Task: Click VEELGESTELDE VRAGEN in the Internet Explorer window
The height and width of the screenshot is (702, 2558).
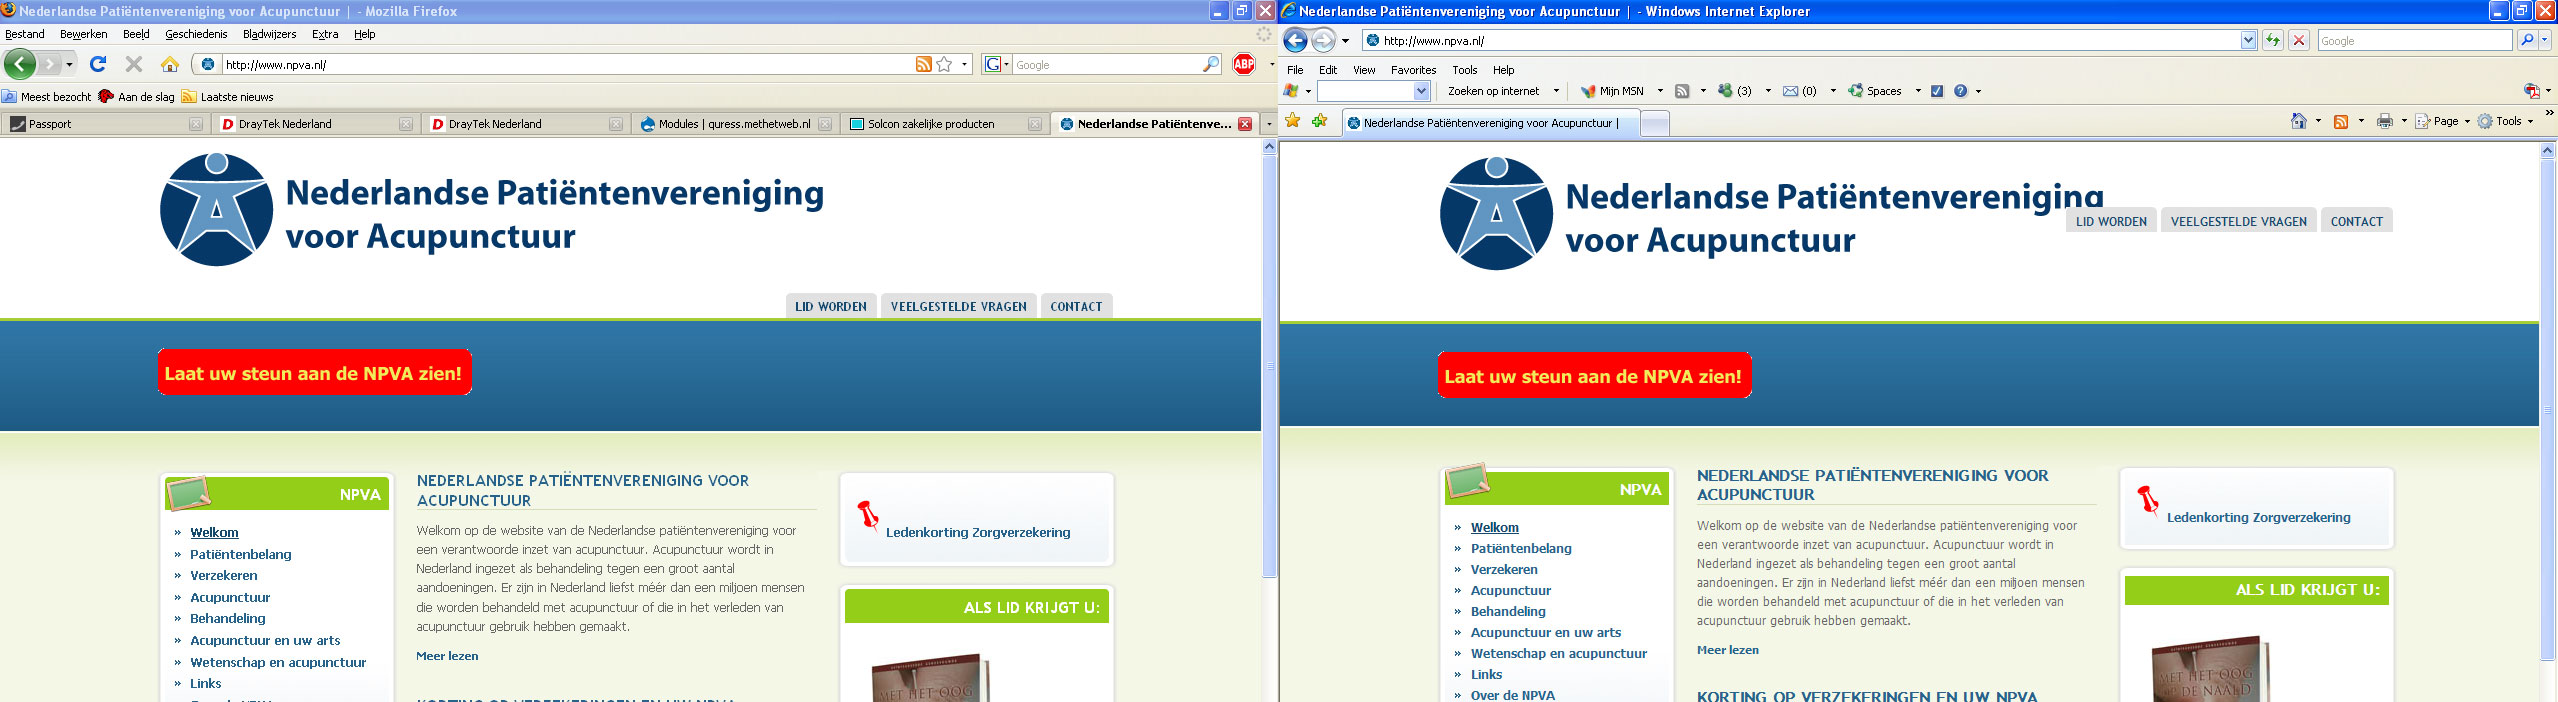Action: click(2238, 221)
